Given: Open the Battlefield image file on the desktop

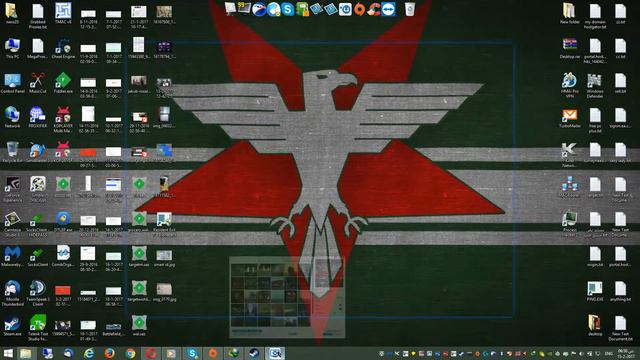Looking at the screenshot, I should coord(113,329).
